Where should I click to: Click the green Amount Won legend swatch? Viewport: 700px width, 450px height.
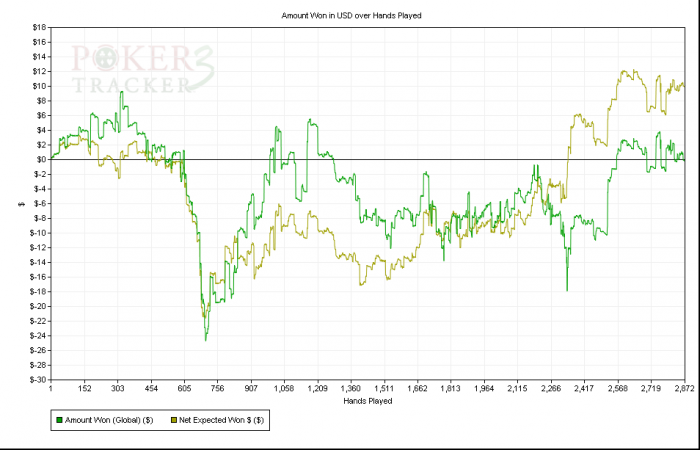(x=59, y=420)
